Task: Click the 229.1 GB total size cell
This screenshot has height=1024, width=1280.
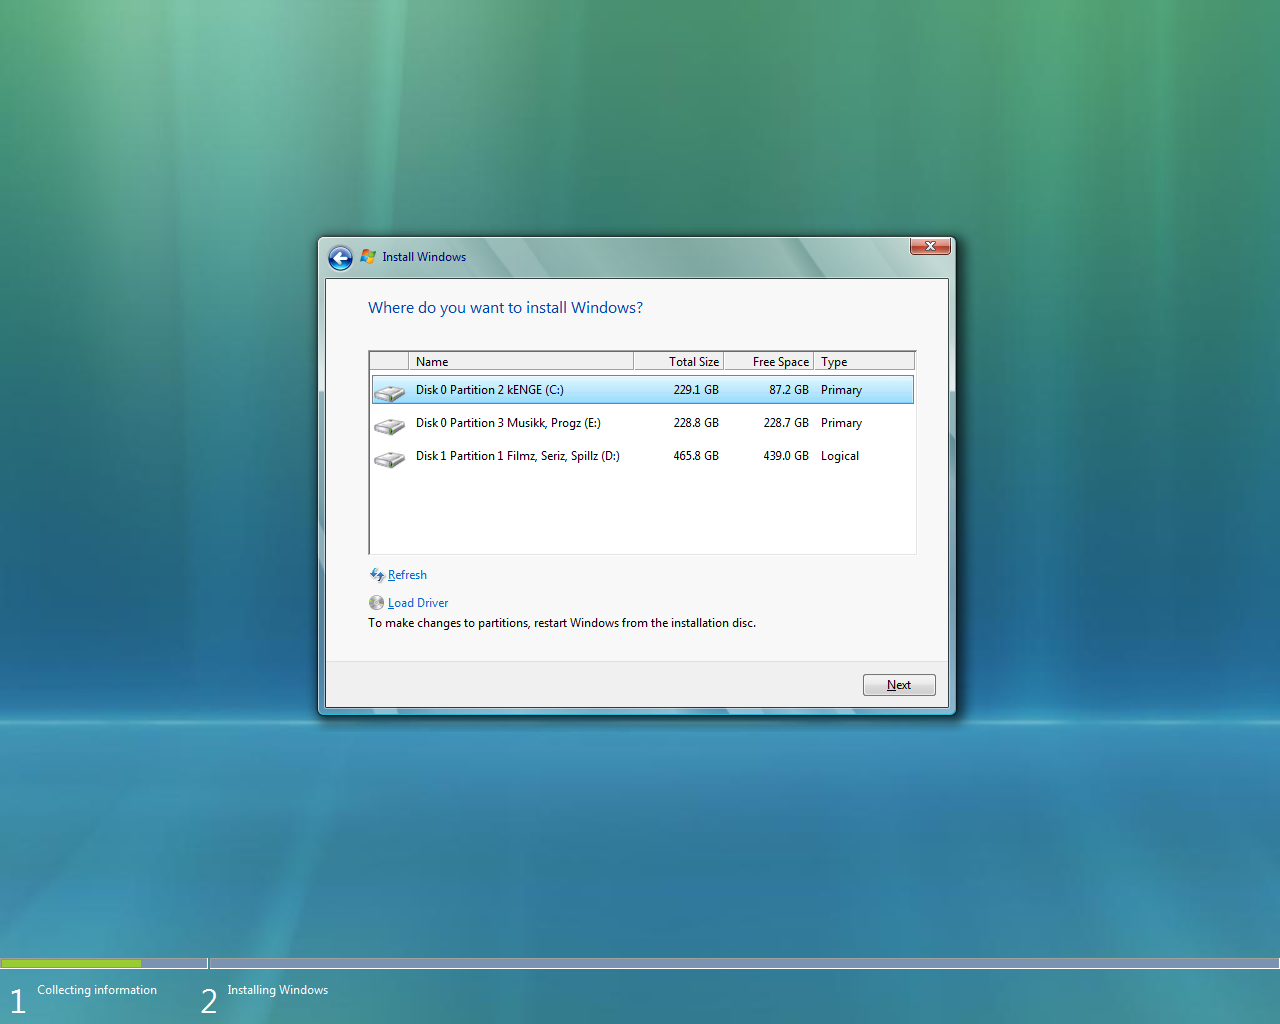Action: [x=696, y=390]
